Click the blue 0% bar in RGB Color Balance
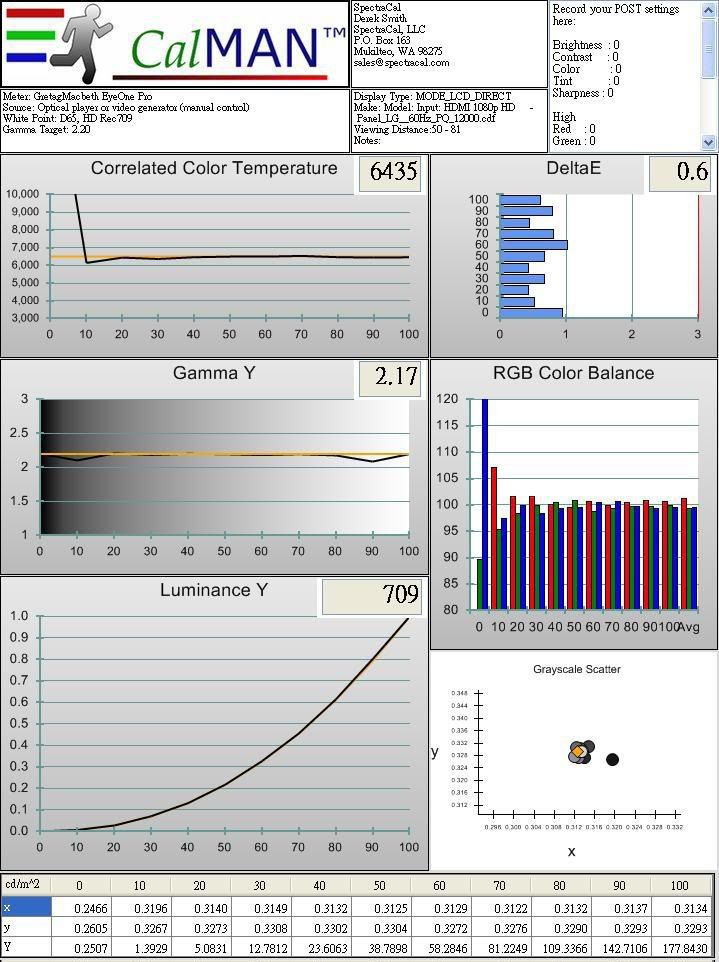Viewport: 719px width, 962px height. [x=485, y=504]
